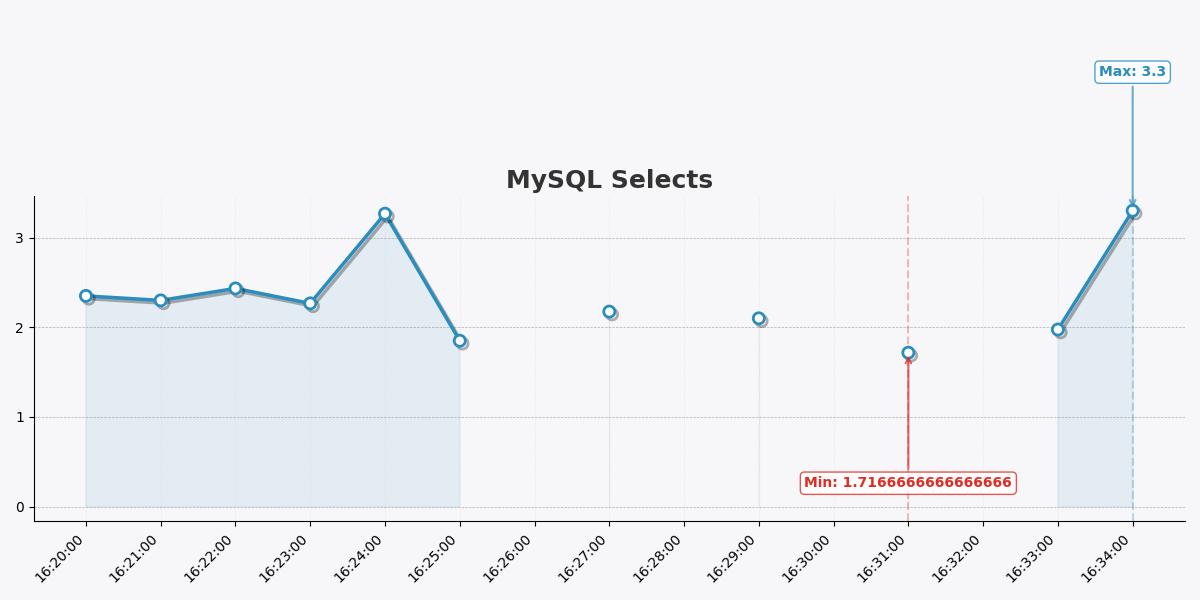This screenshot has width=1200, height=600.
Task: Click the maximum data point at 16:34:00
Action: tap(1132, 211)
